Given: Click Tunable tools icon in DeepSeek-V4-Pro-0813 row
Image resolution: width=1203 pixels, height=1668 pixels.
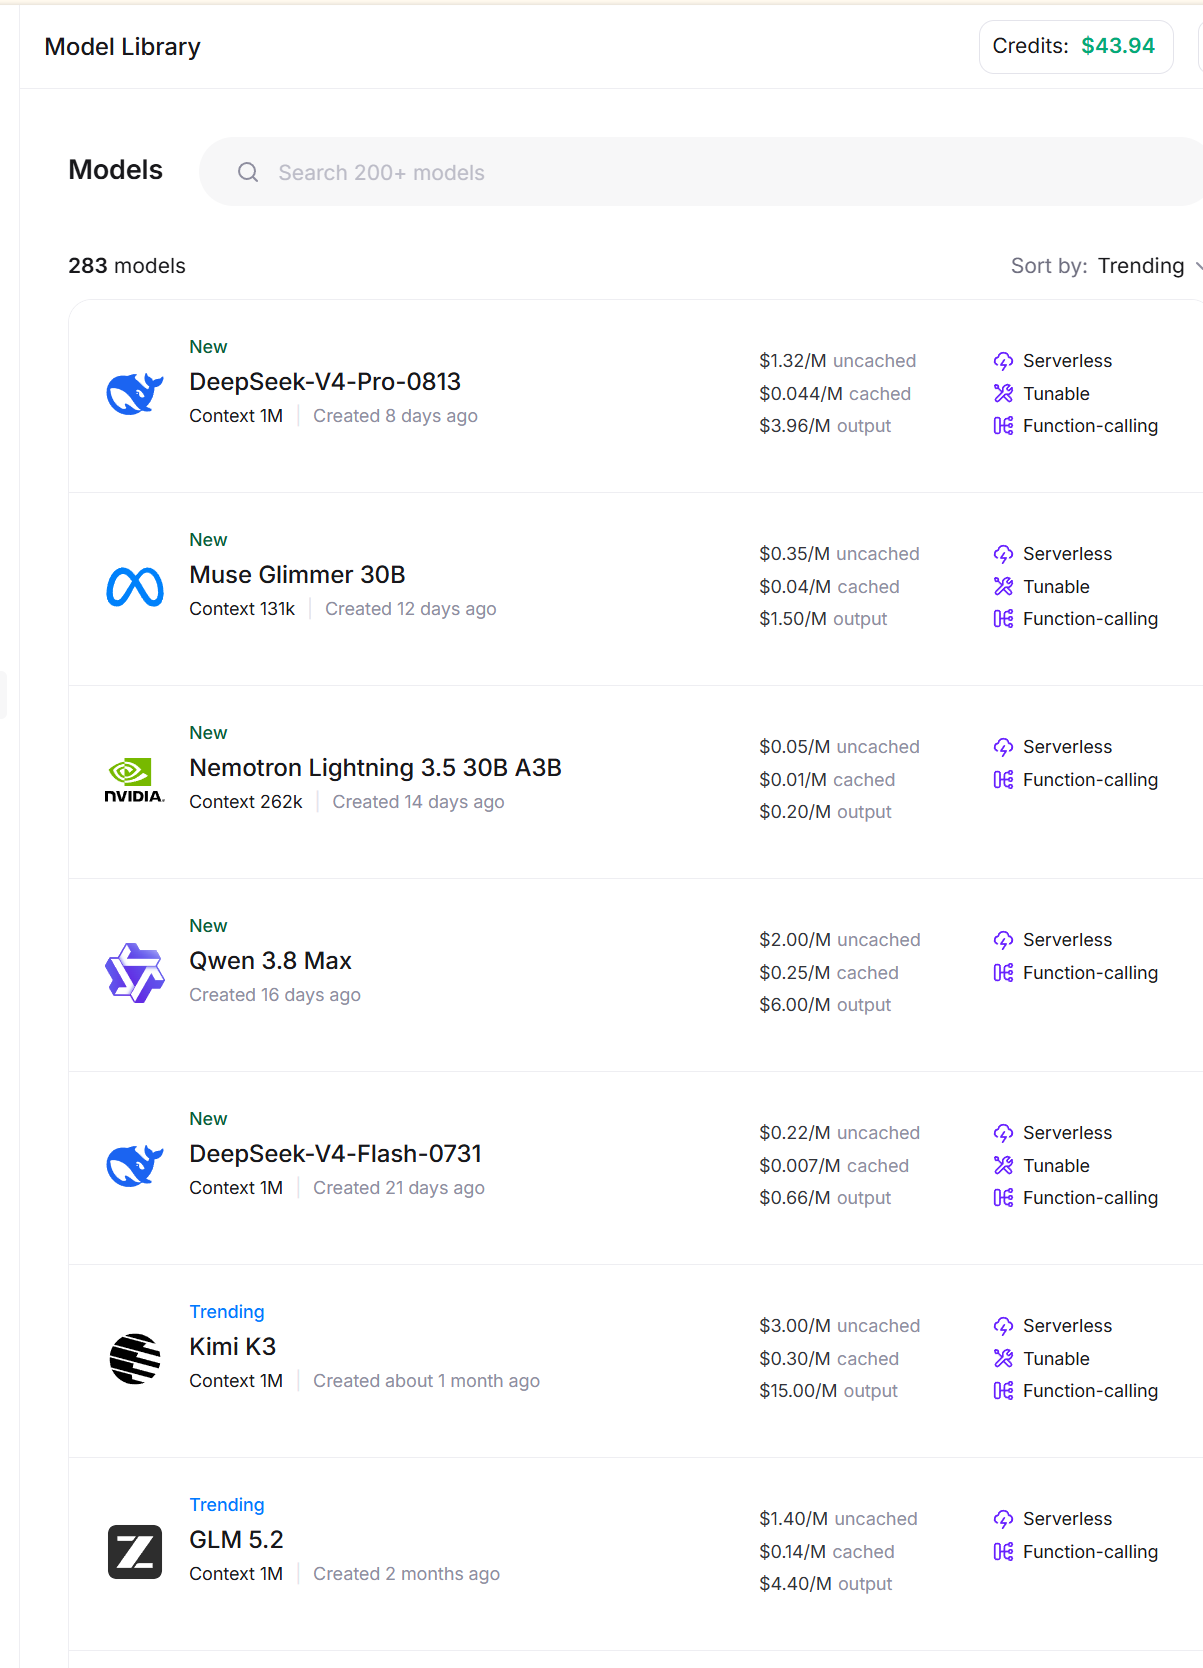Looking at the screenshot, I should [1003, 394].
